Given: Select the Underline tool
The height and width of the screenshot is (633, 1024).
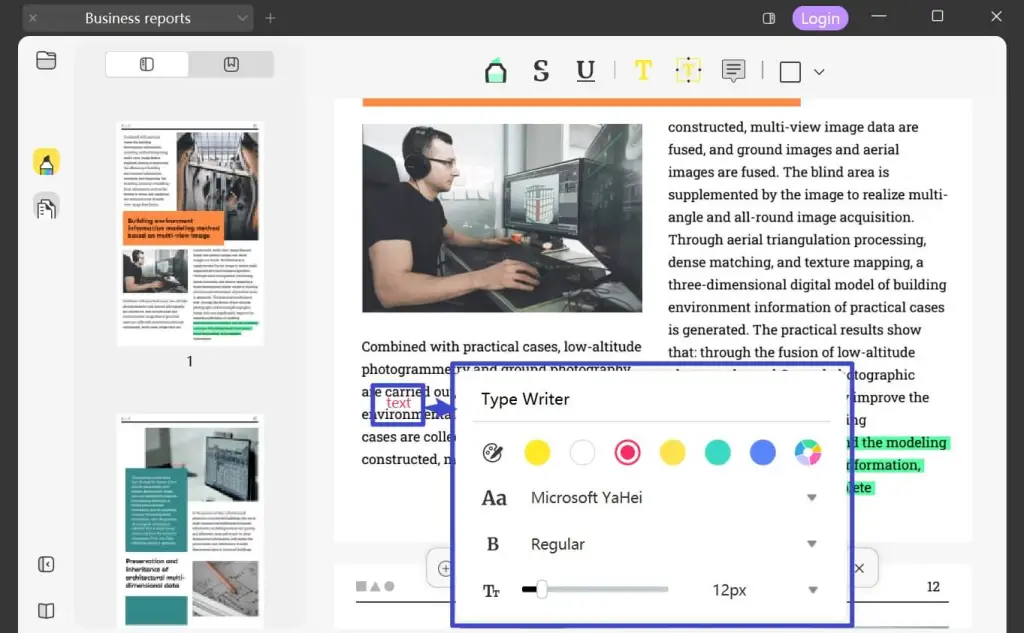Looking at the screenshot, I should (x=586, y=71).
